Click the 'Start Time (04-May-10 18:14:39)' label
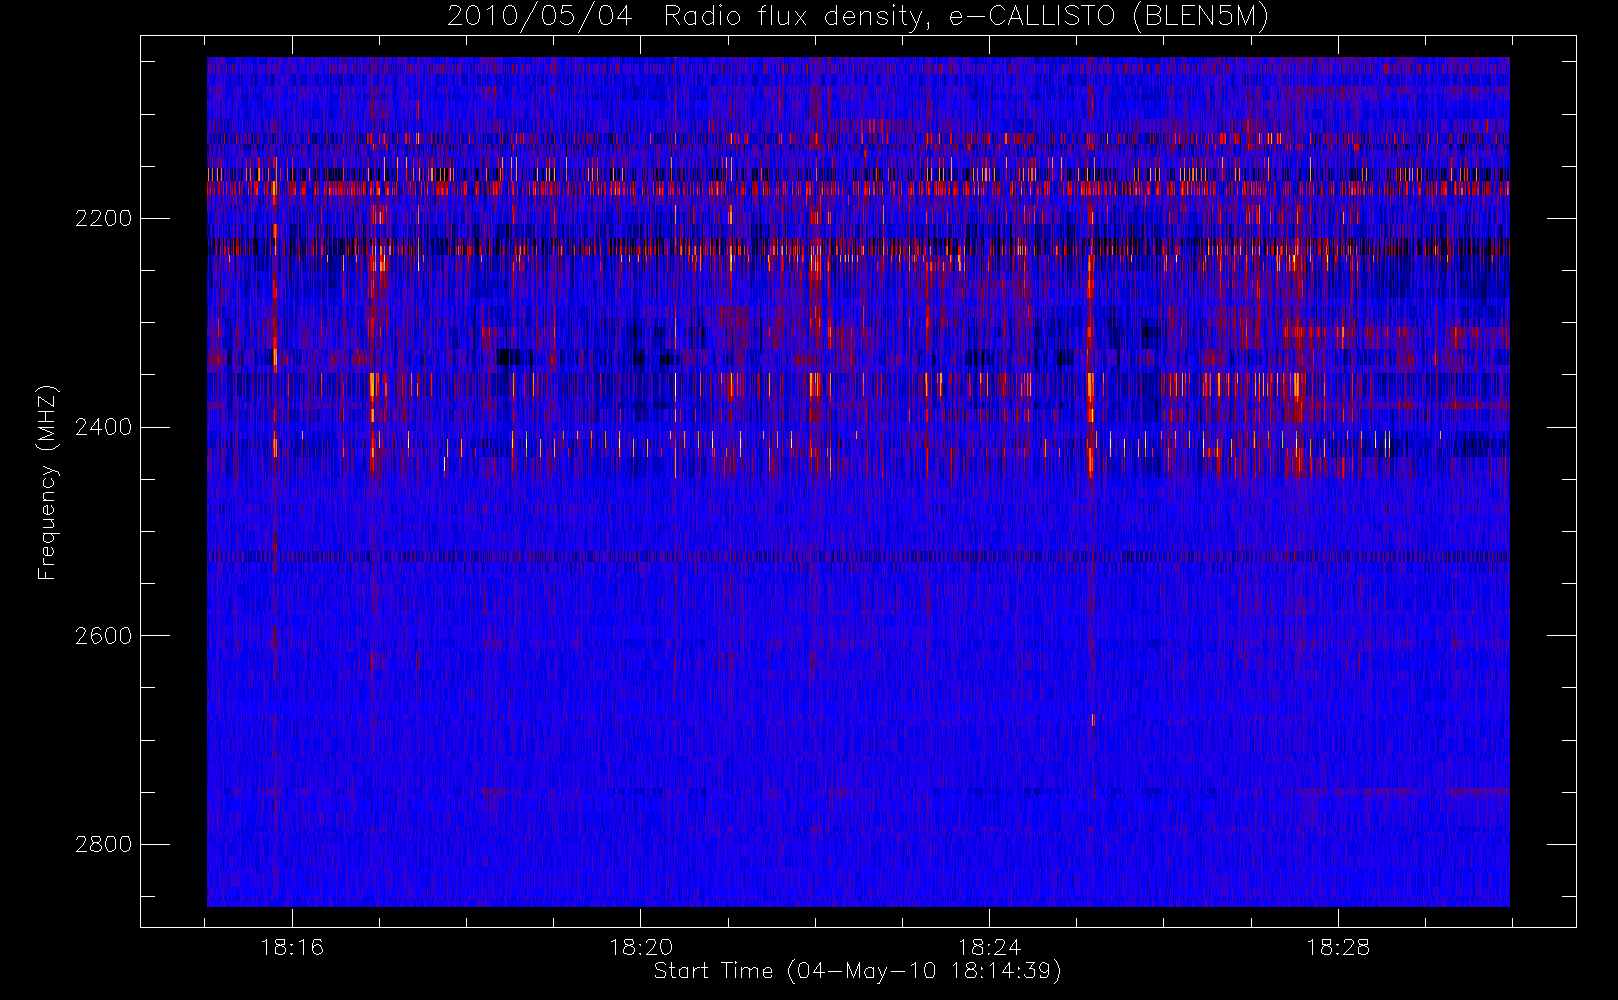This screenshot has width=1618, height=1000. 858,971
